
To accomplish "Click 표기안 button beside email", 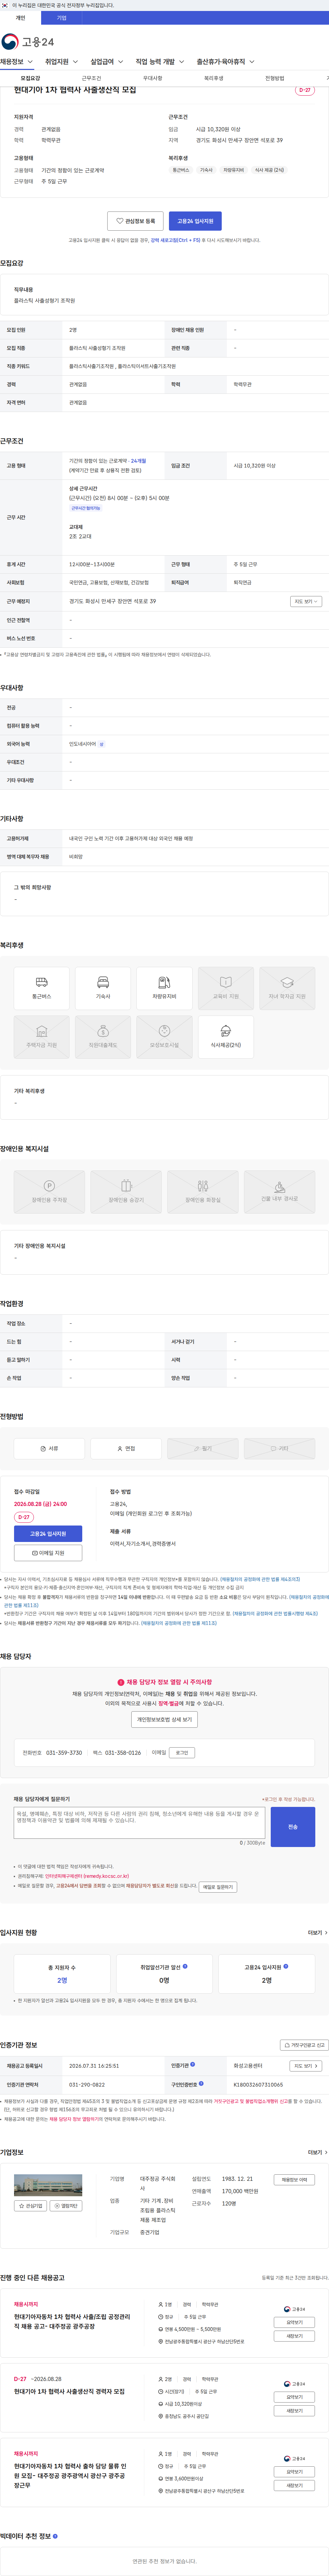I will [x=182, y=1753].
